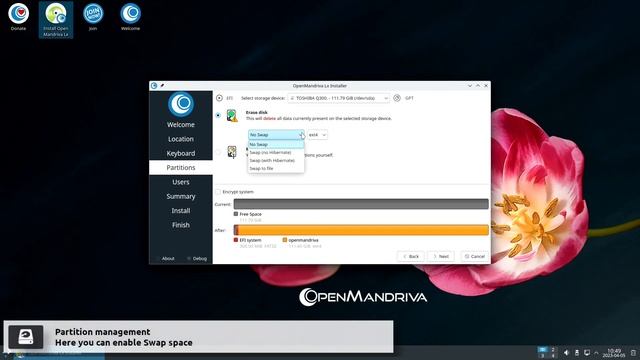Click the 'Select storage device:' label
The image size is (640, 360).
(263, 98)
